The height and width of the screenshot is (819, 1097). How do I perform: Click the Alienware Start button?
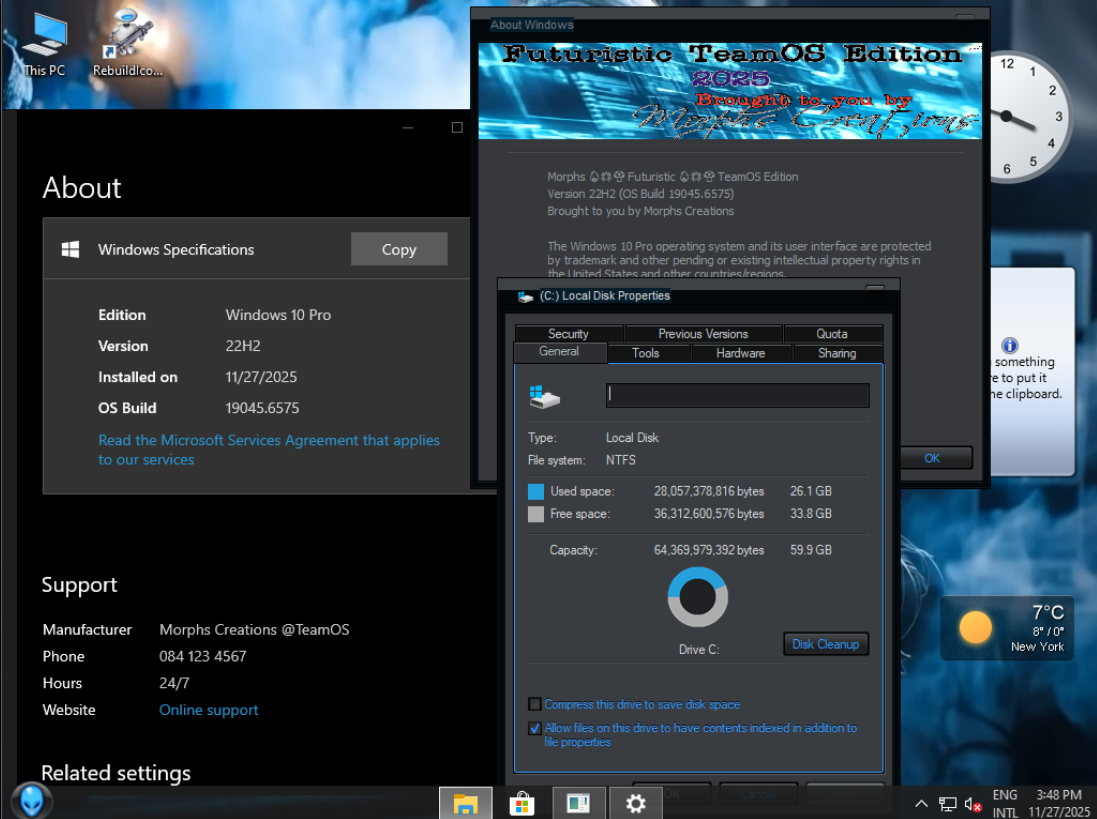[30, 801]
